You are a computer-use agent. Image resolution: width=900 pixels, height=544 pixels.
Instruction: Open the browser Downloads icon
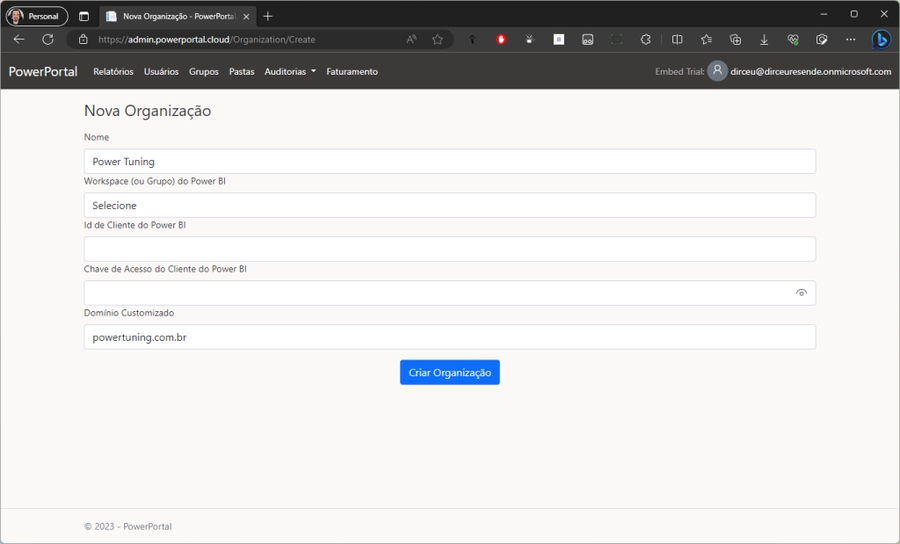click(x=764, y=40)
